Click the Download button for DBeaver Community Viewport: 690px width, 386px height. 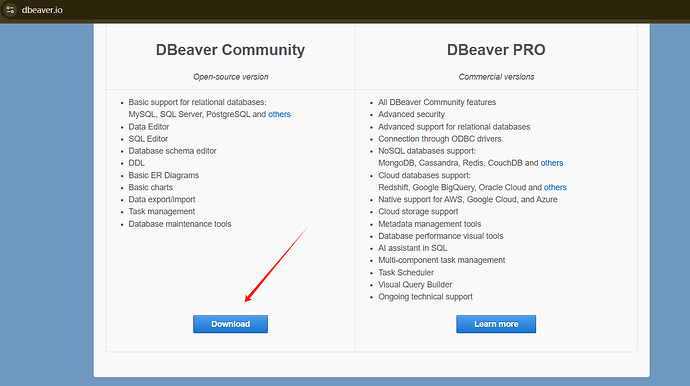(230, 324)
